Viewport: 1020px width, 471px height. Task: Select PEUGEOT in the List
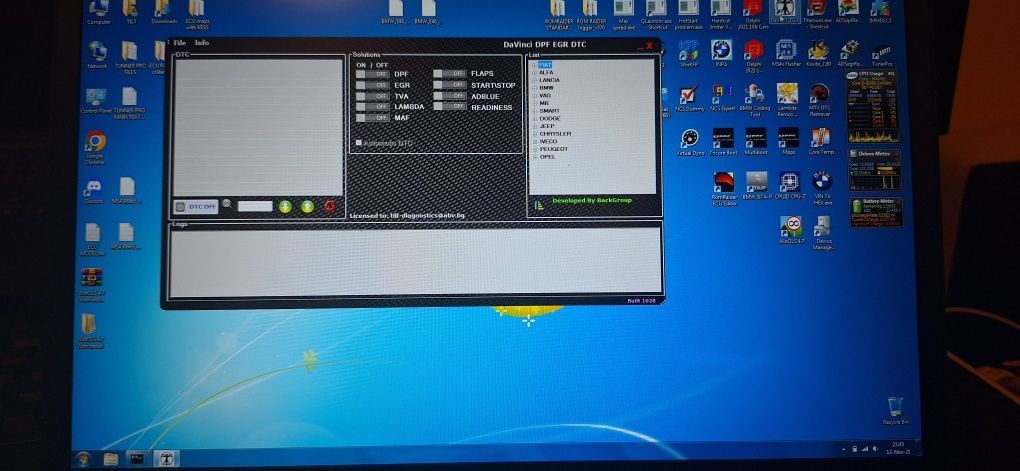[554, 149]
